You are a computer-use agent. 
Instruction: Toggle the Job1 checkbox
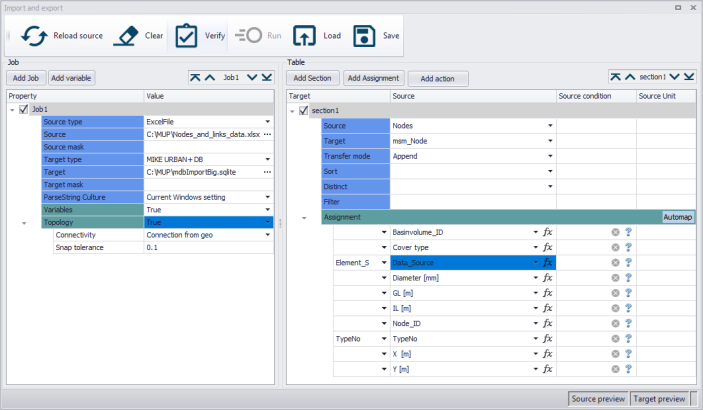(x=24, y=109)
